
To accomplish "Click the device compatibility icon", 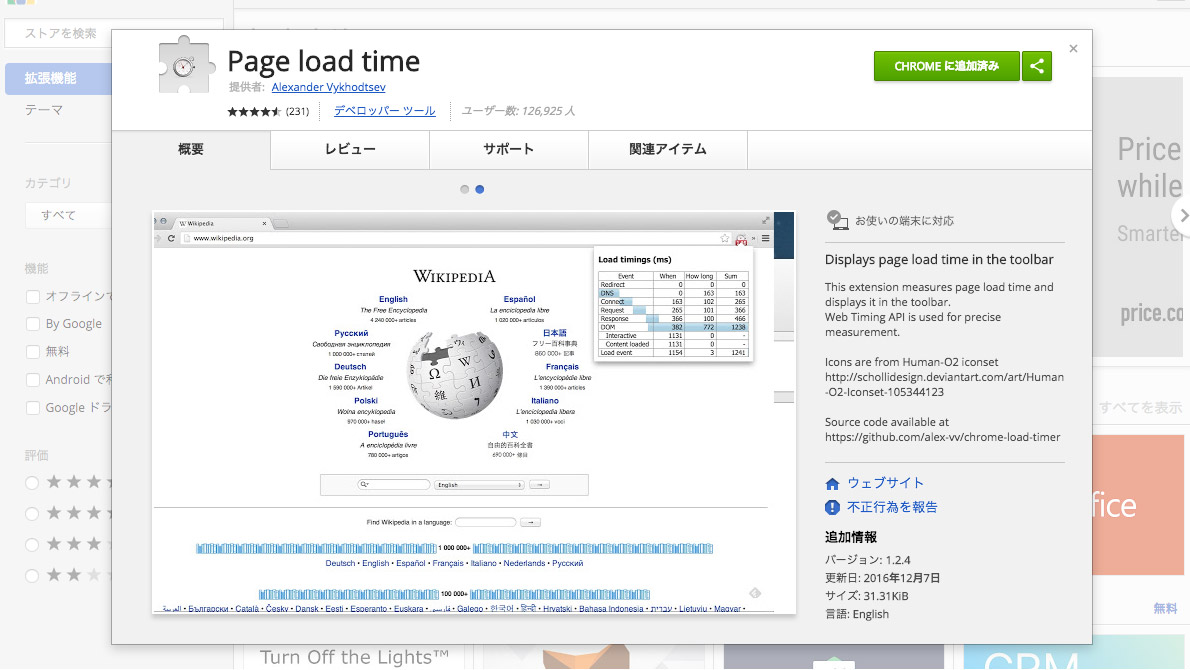I will pyautogui.click(x=837, y=220).
